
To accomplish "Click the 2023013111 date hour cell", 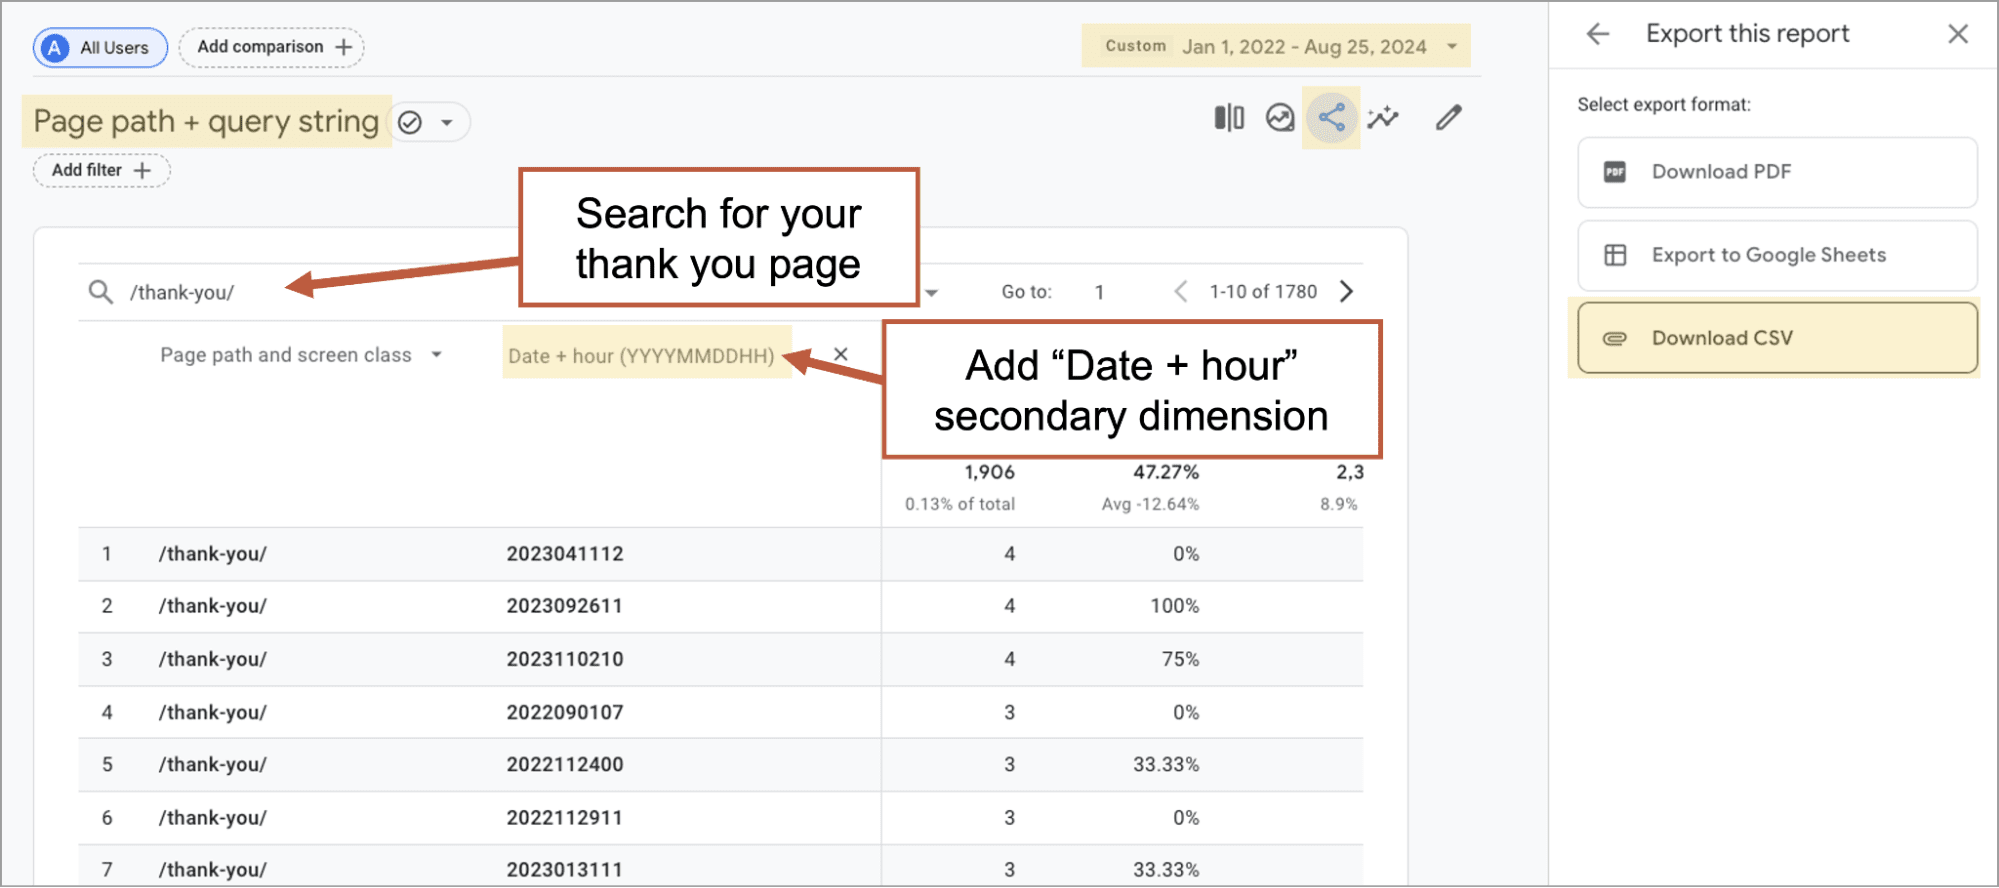I will pyautogui.click(x=565, y=869).
